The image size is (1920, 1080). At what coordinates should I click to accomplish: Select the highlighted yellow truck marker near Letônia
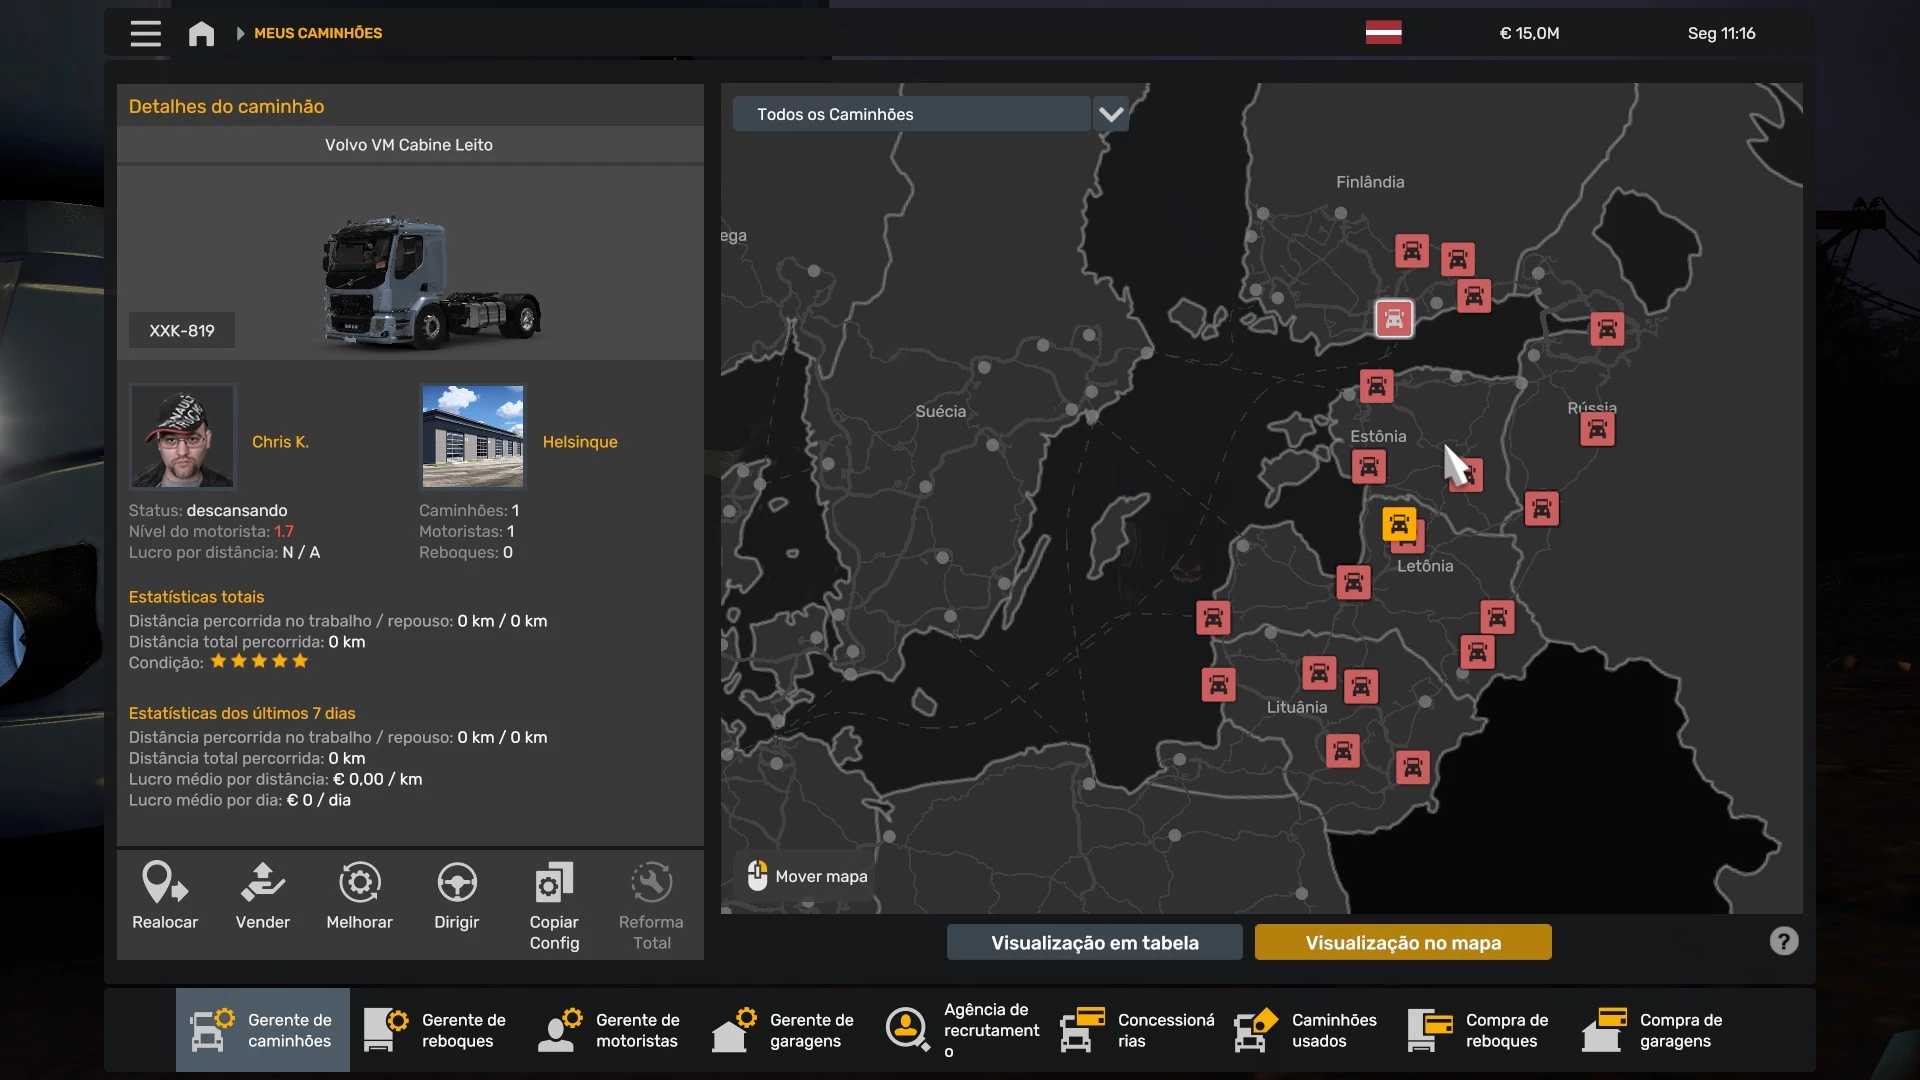[1398, 523]
